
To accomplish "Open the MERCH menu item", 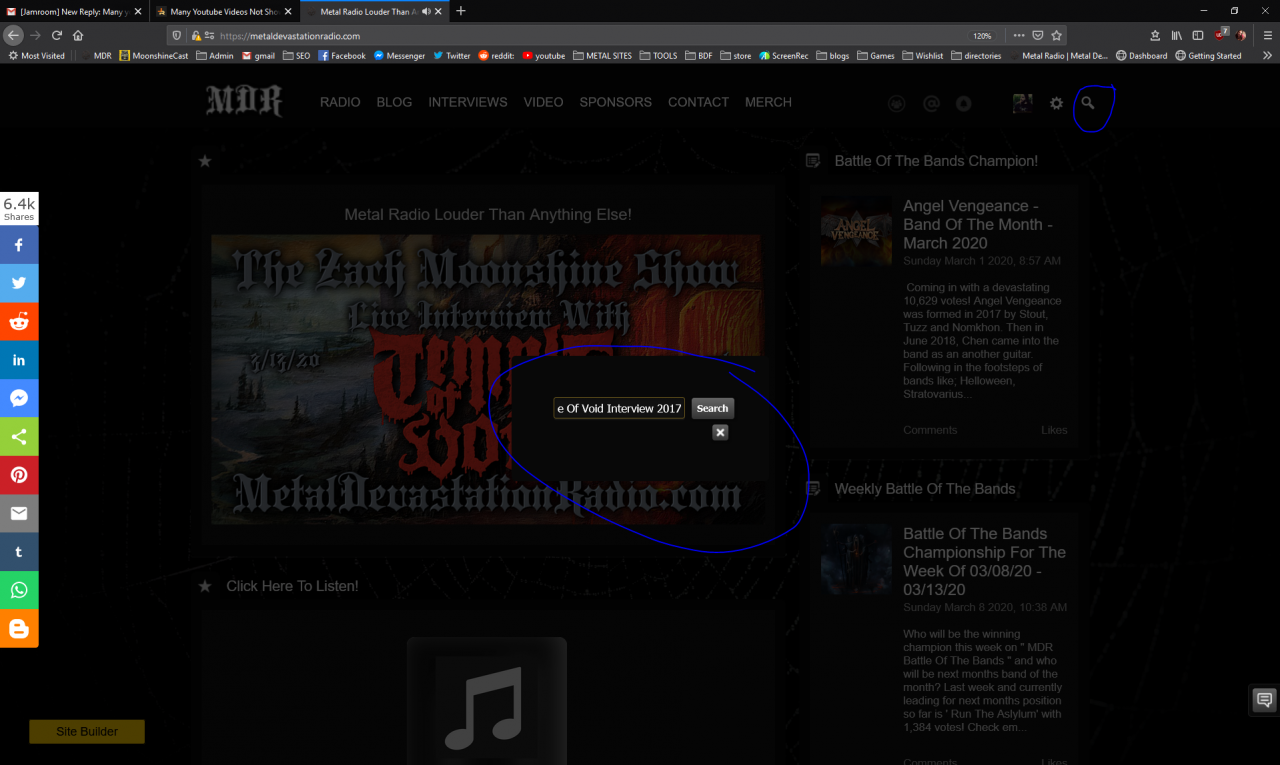I will (768, 102).
